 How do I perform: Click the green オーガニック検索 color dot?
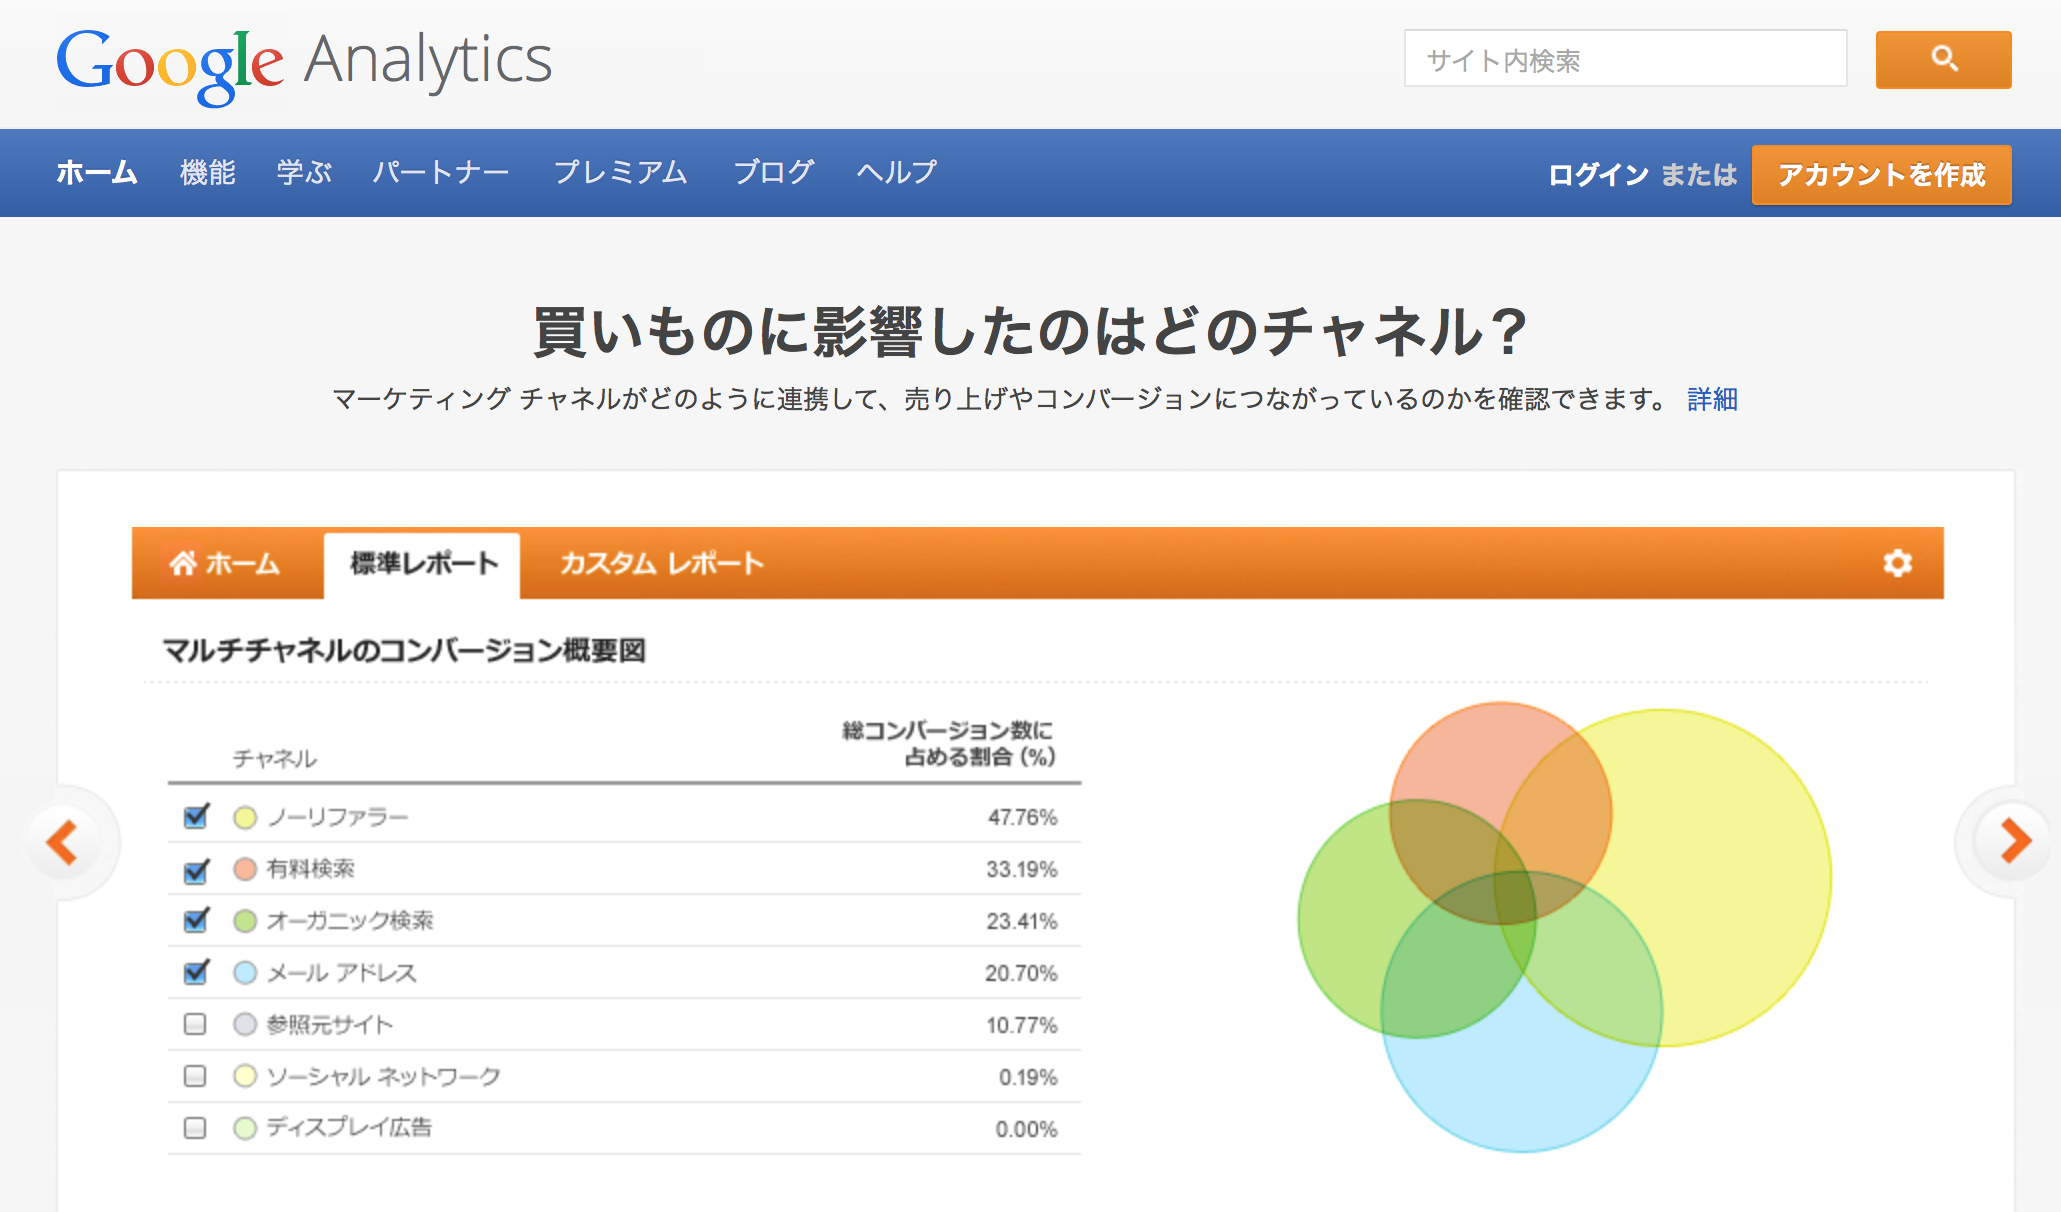(x=245, y=921)
